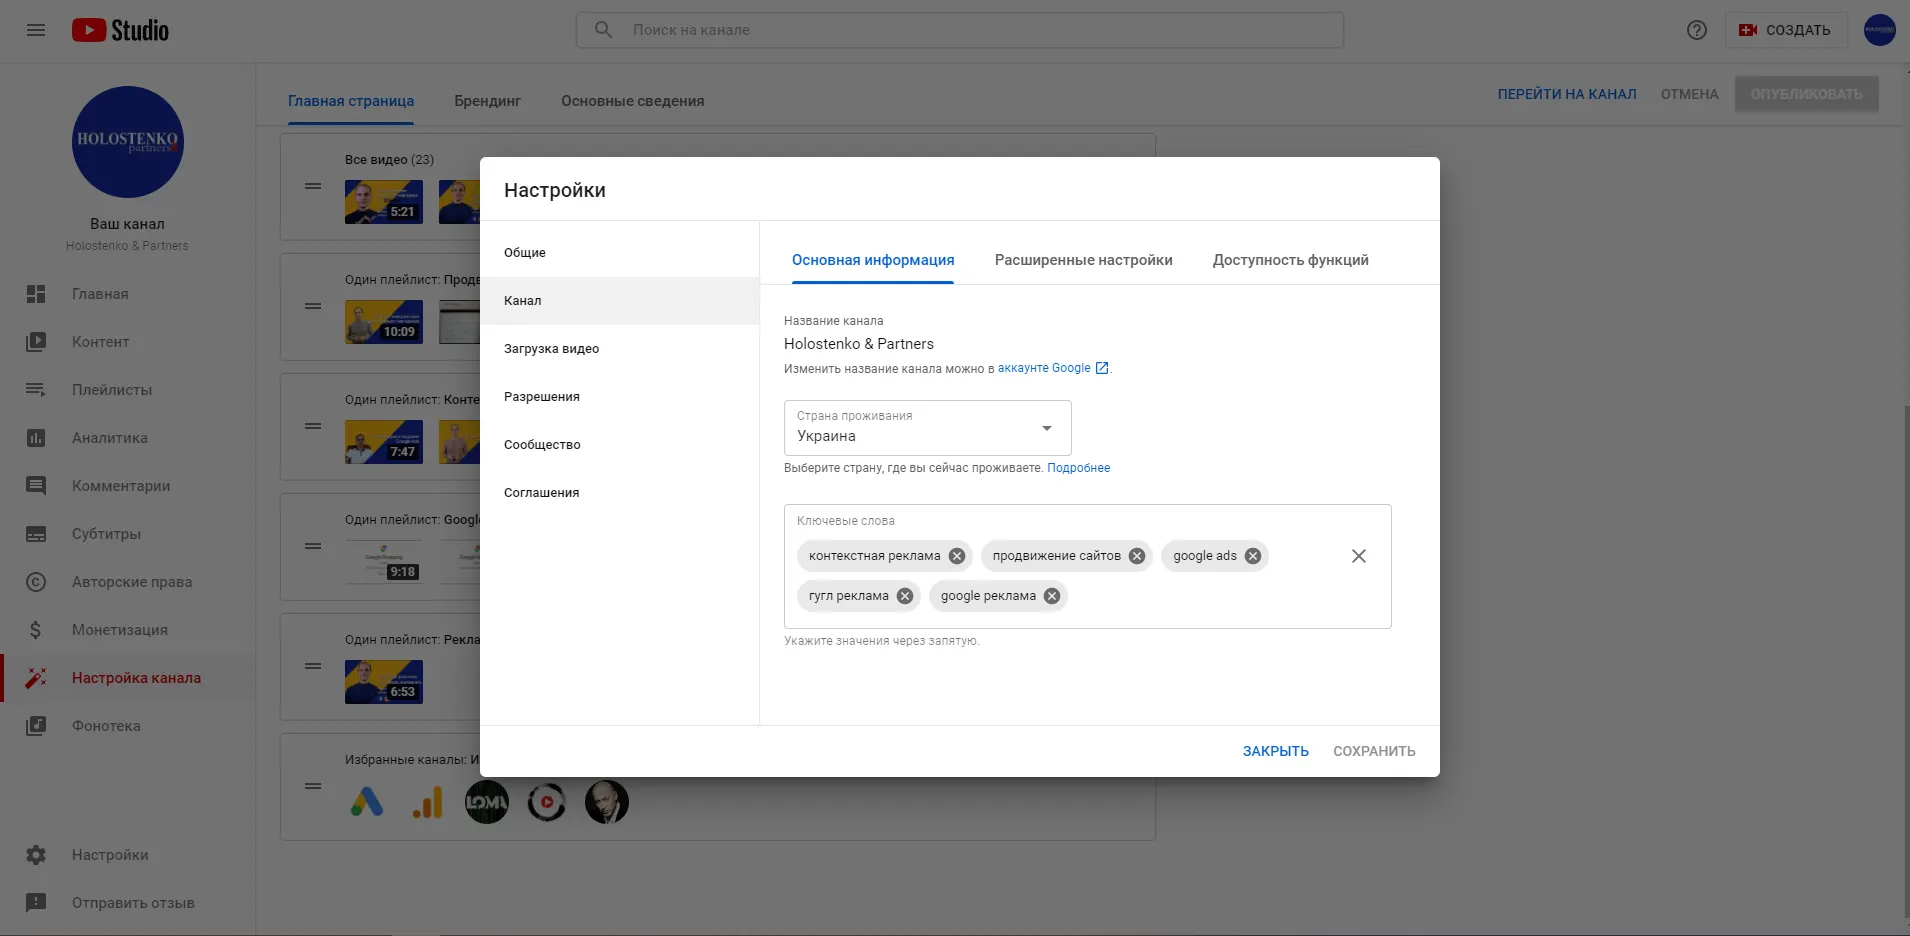
Task: Click the Google Ads featured channel icon
Action: pos(367,802)
